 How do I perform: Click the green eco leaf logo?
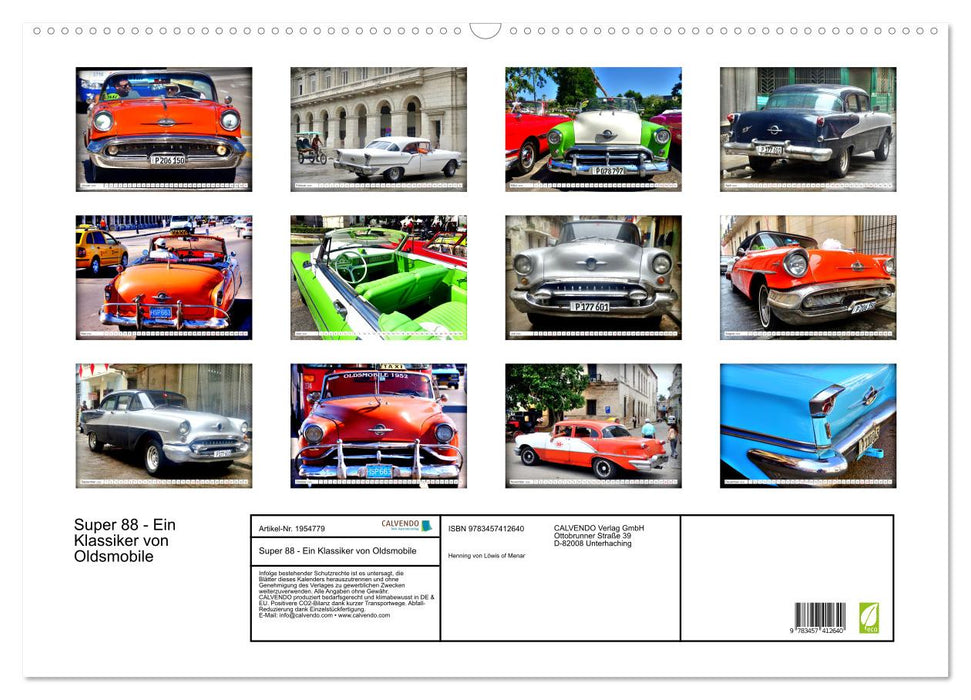tap(869, 617)
